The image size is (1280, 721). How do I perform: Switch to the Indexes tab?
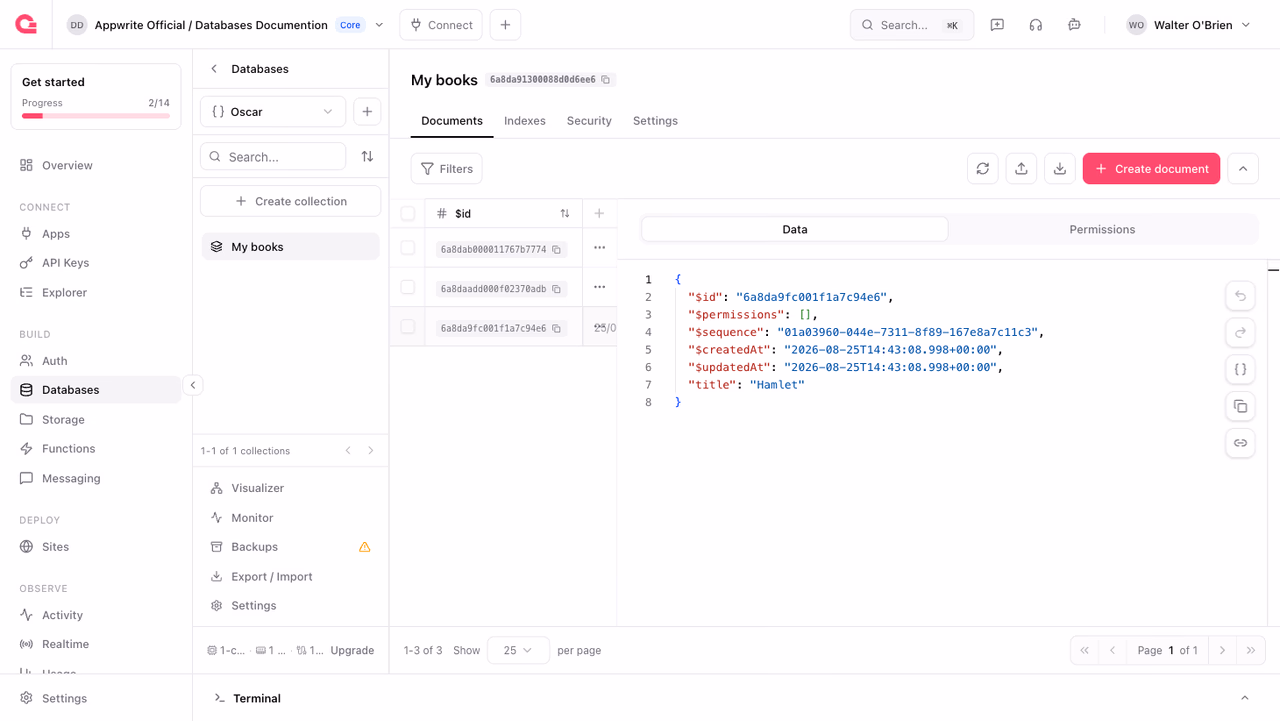pyautogui.click(x=525, y=121)
